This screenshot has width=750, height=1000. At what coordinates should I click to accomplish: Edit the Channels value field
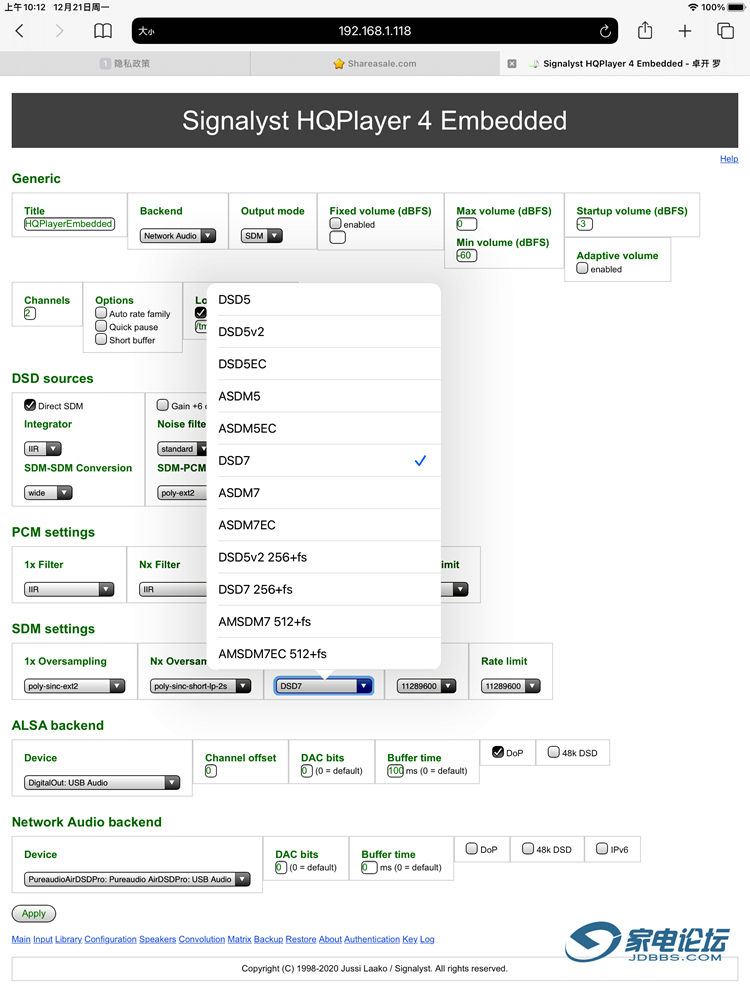[x=30, y=313]
